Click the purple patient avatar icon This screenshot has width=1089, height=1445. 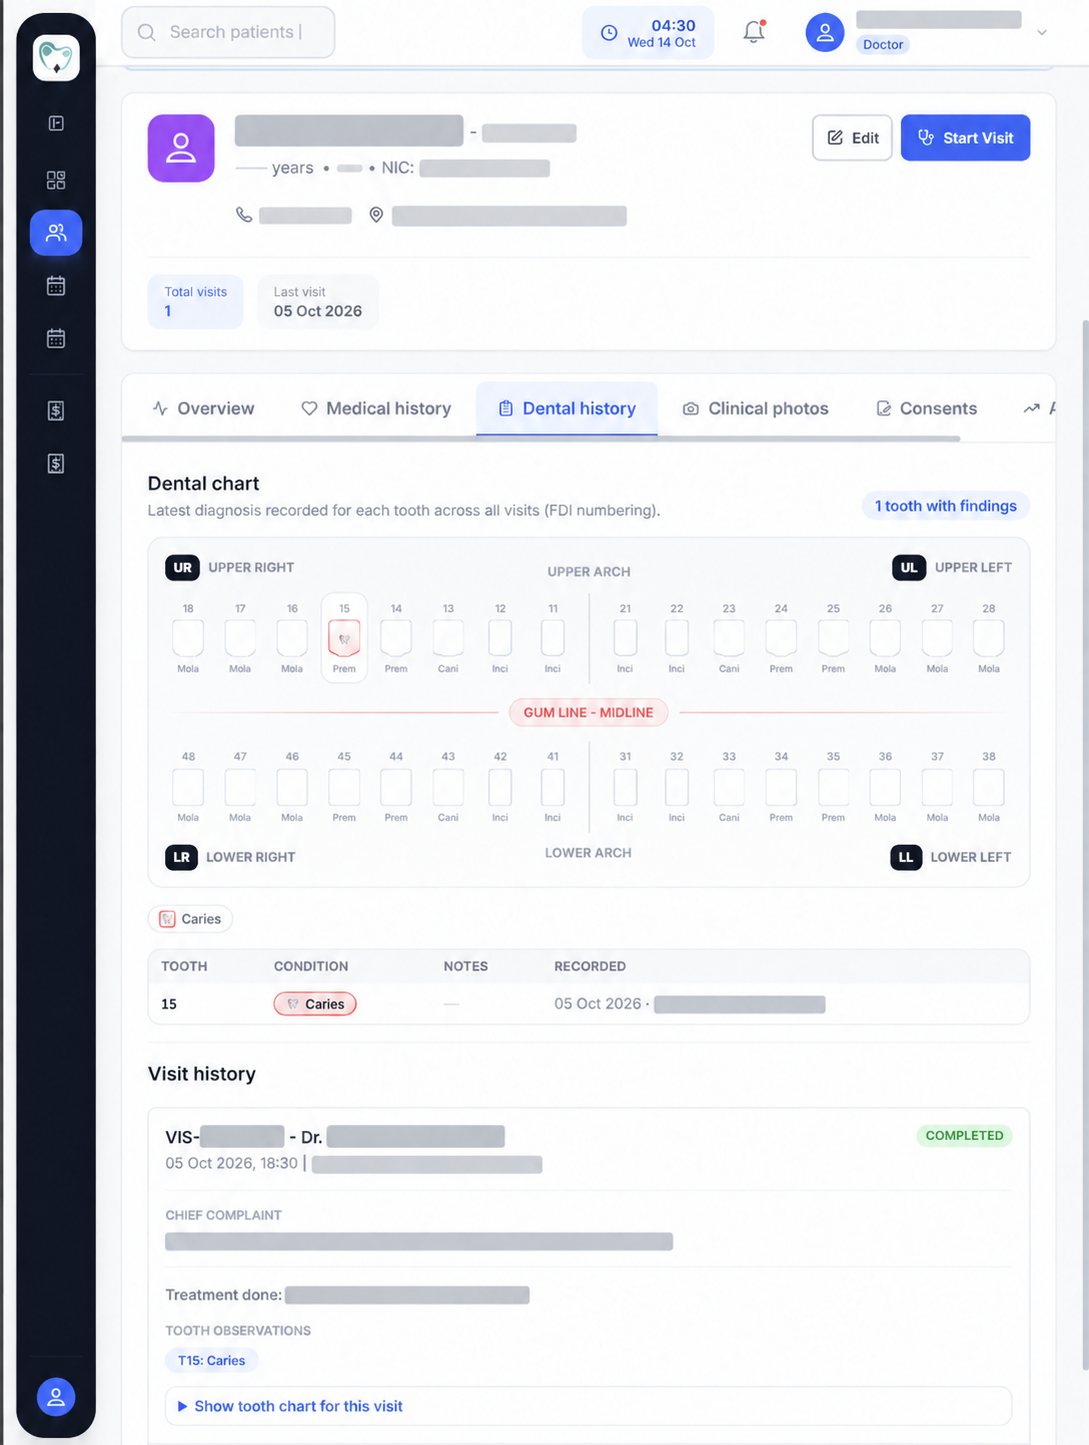point(181,148)
